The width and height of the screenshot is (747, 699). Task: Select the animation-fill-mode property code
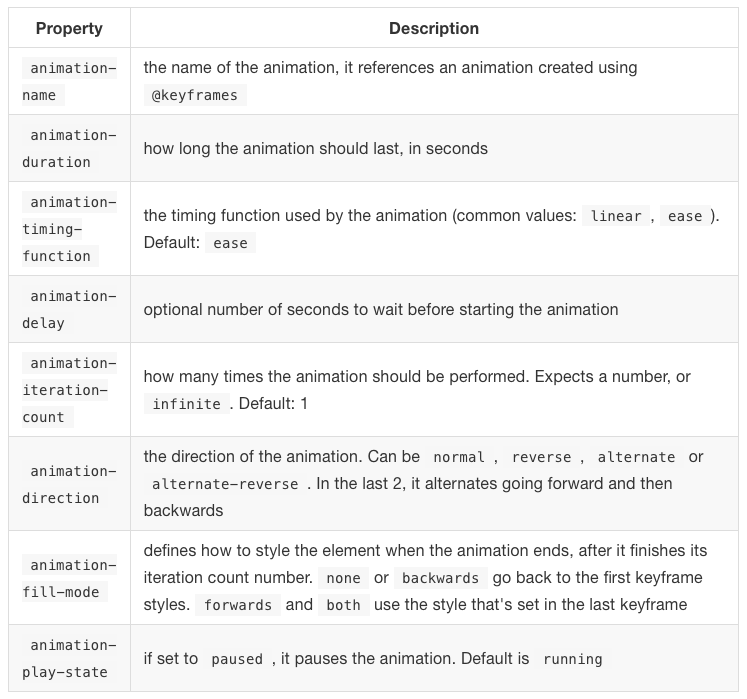pos(69,578)
